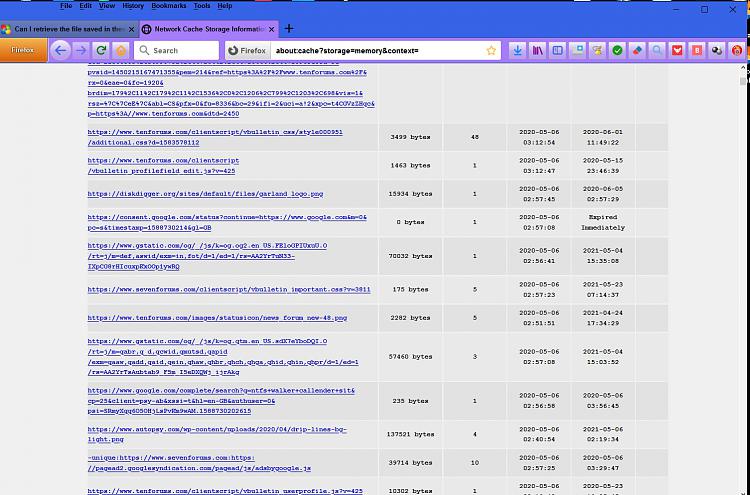The image size is (750, 495).
Task: Open the Library books icon
Action: (538, 50)
